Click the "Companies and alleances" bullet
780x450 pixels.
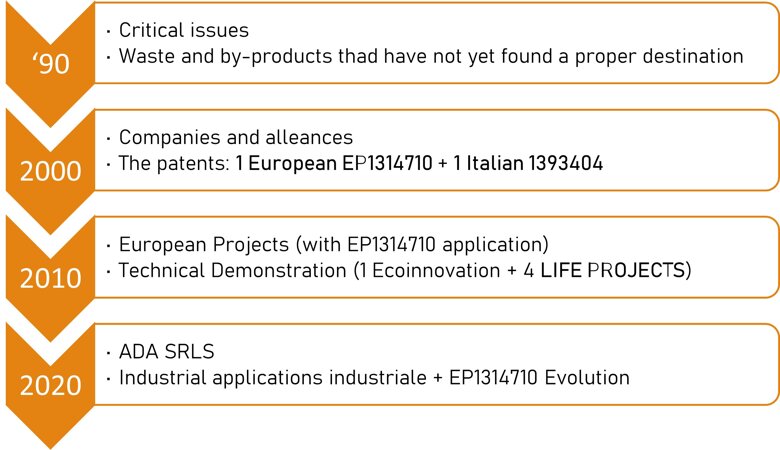click(x=235, y=137)
